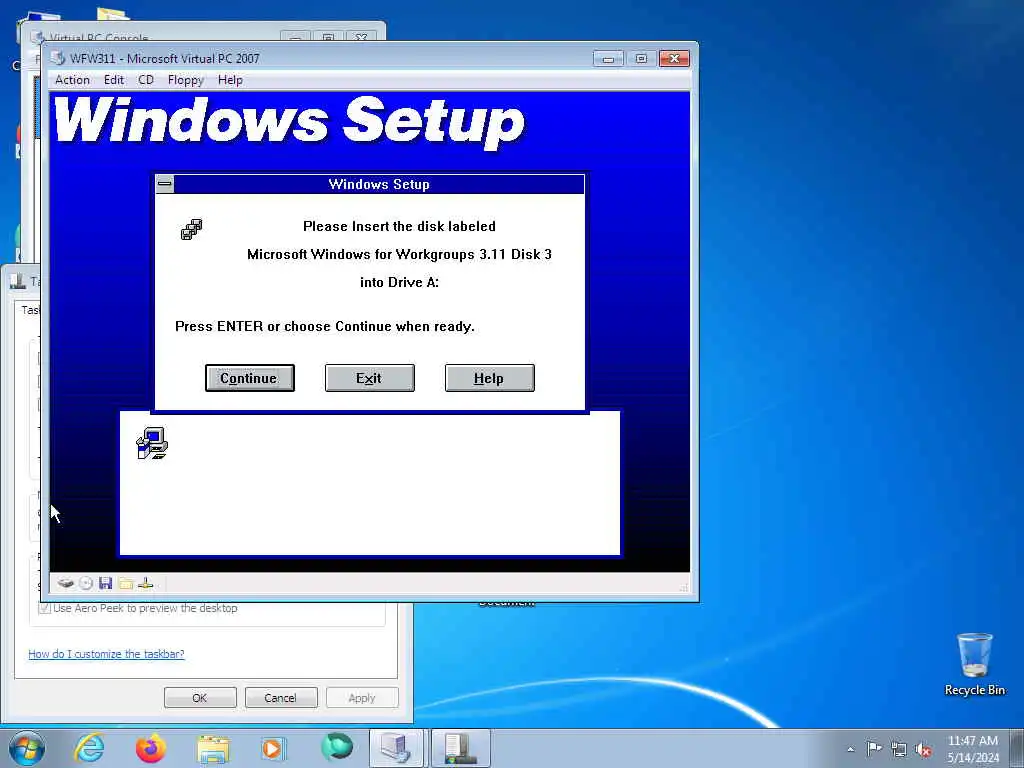Switch to the Taskbar properties taskbar button

461,748
